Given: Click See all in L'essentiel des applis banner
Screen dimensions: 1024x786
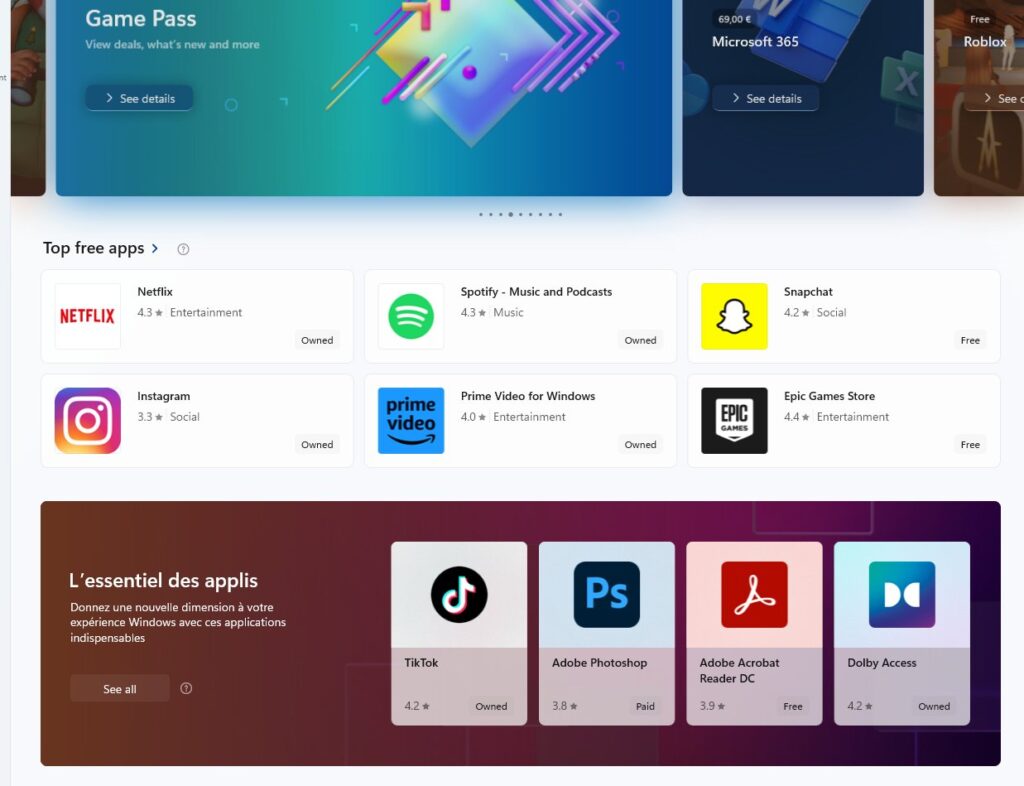Looking at the screenshot, I should 119,687.
